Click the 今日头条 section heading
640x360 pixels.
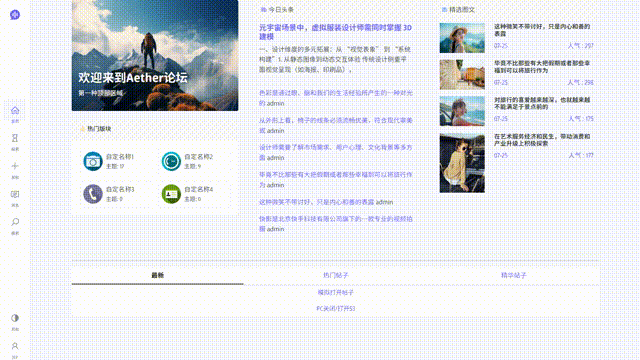point(281,10)
